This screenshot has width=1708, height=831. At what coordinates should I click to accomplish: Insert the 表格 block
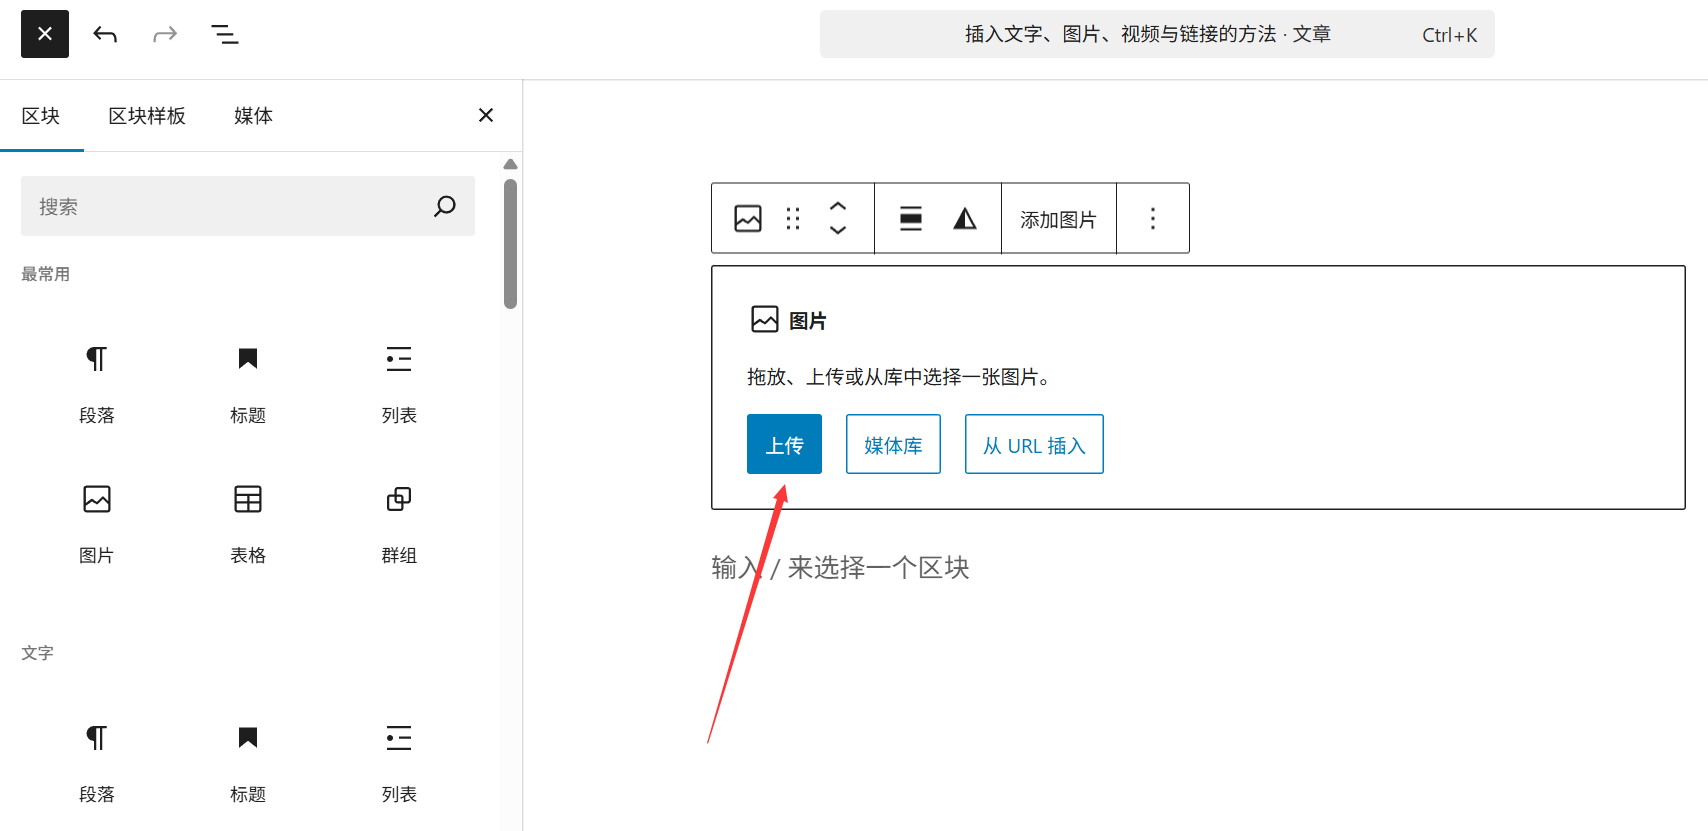(248, 525)
